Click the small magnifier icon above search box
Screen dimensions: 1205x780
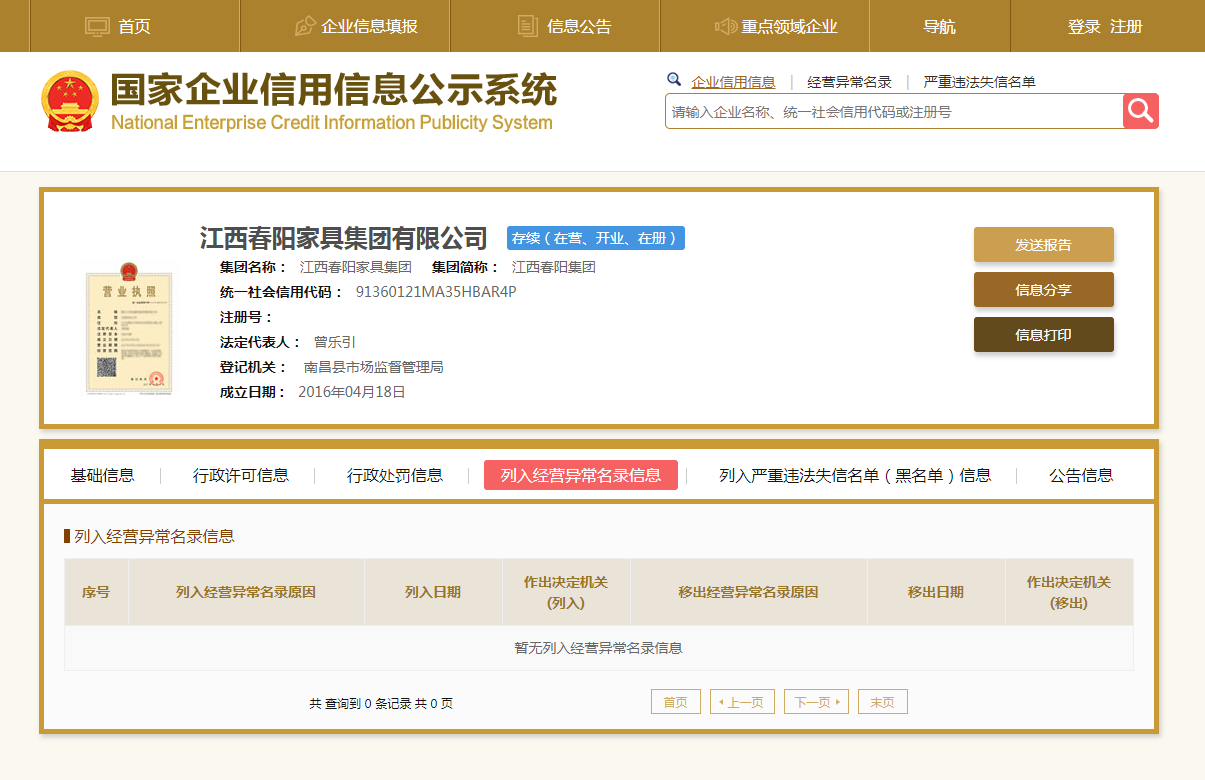coord(674,80)
